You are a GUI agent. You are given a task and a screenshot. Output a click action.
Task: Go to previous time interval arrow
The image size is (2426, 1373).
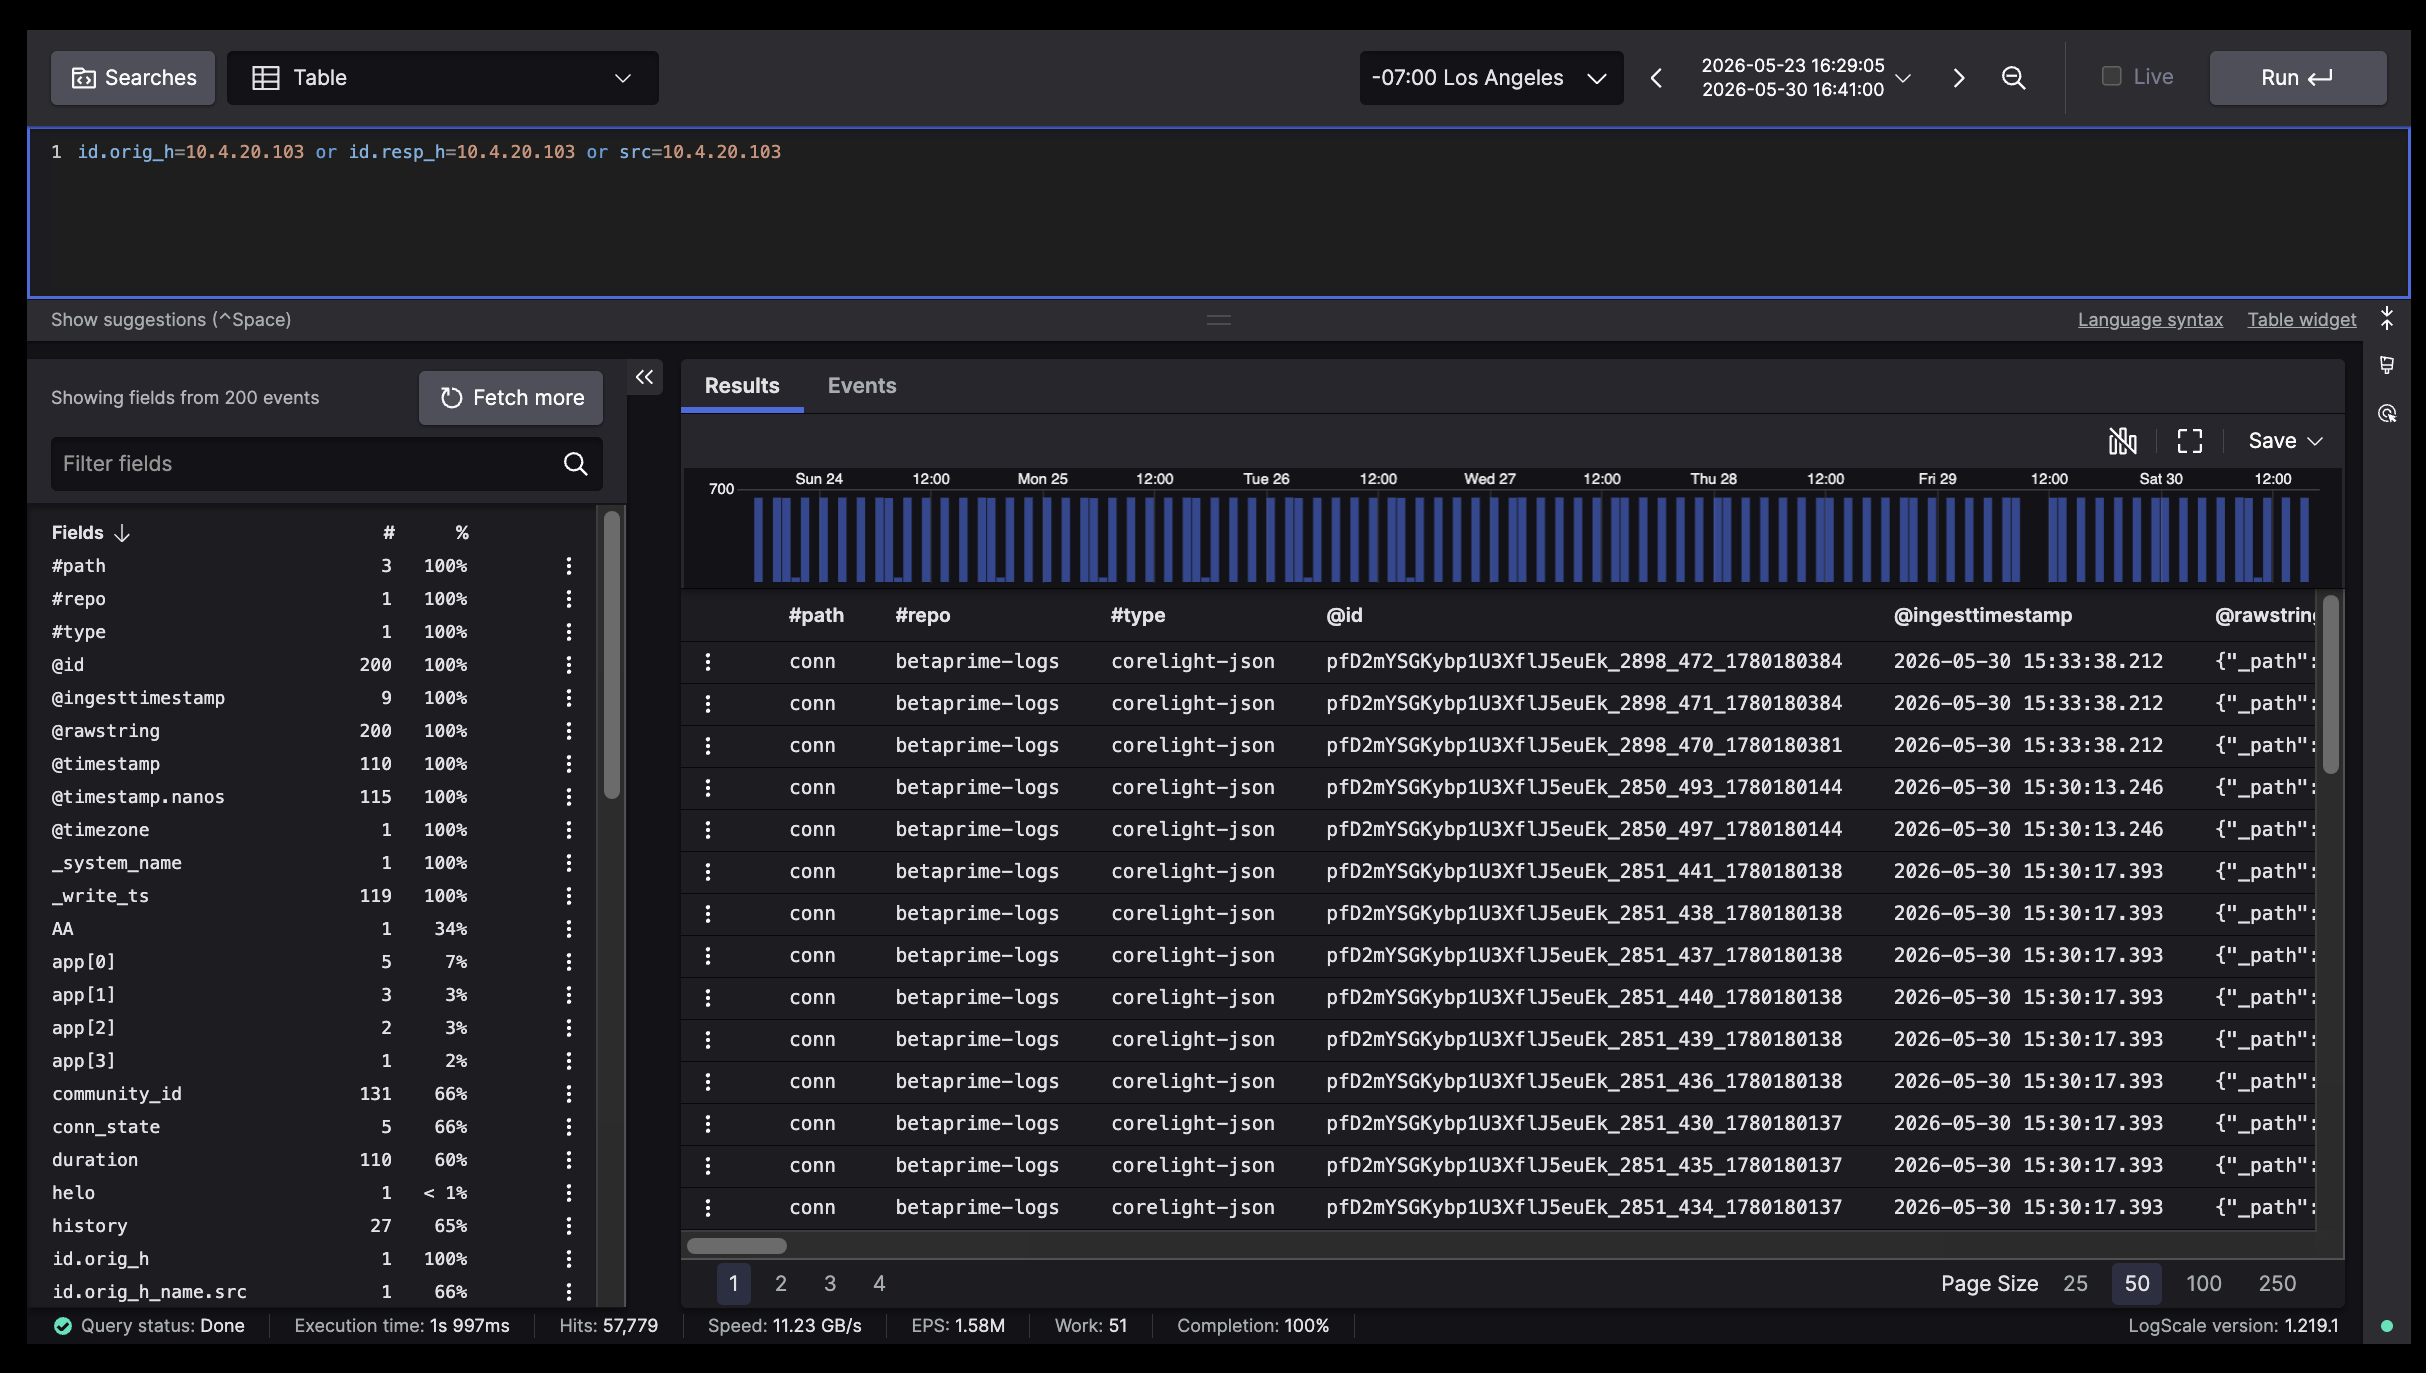(x=1656, y=78)
